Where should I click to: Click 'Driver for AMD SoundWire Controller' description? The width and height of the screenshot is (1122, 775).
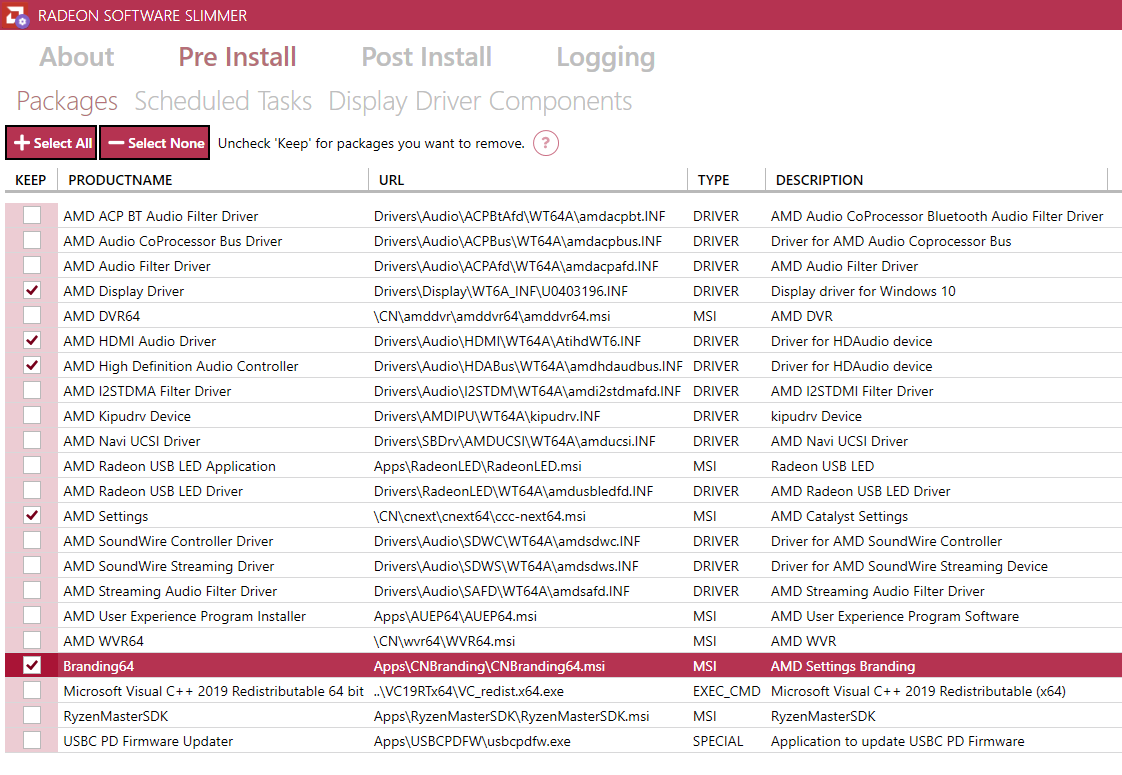(886, 541)
